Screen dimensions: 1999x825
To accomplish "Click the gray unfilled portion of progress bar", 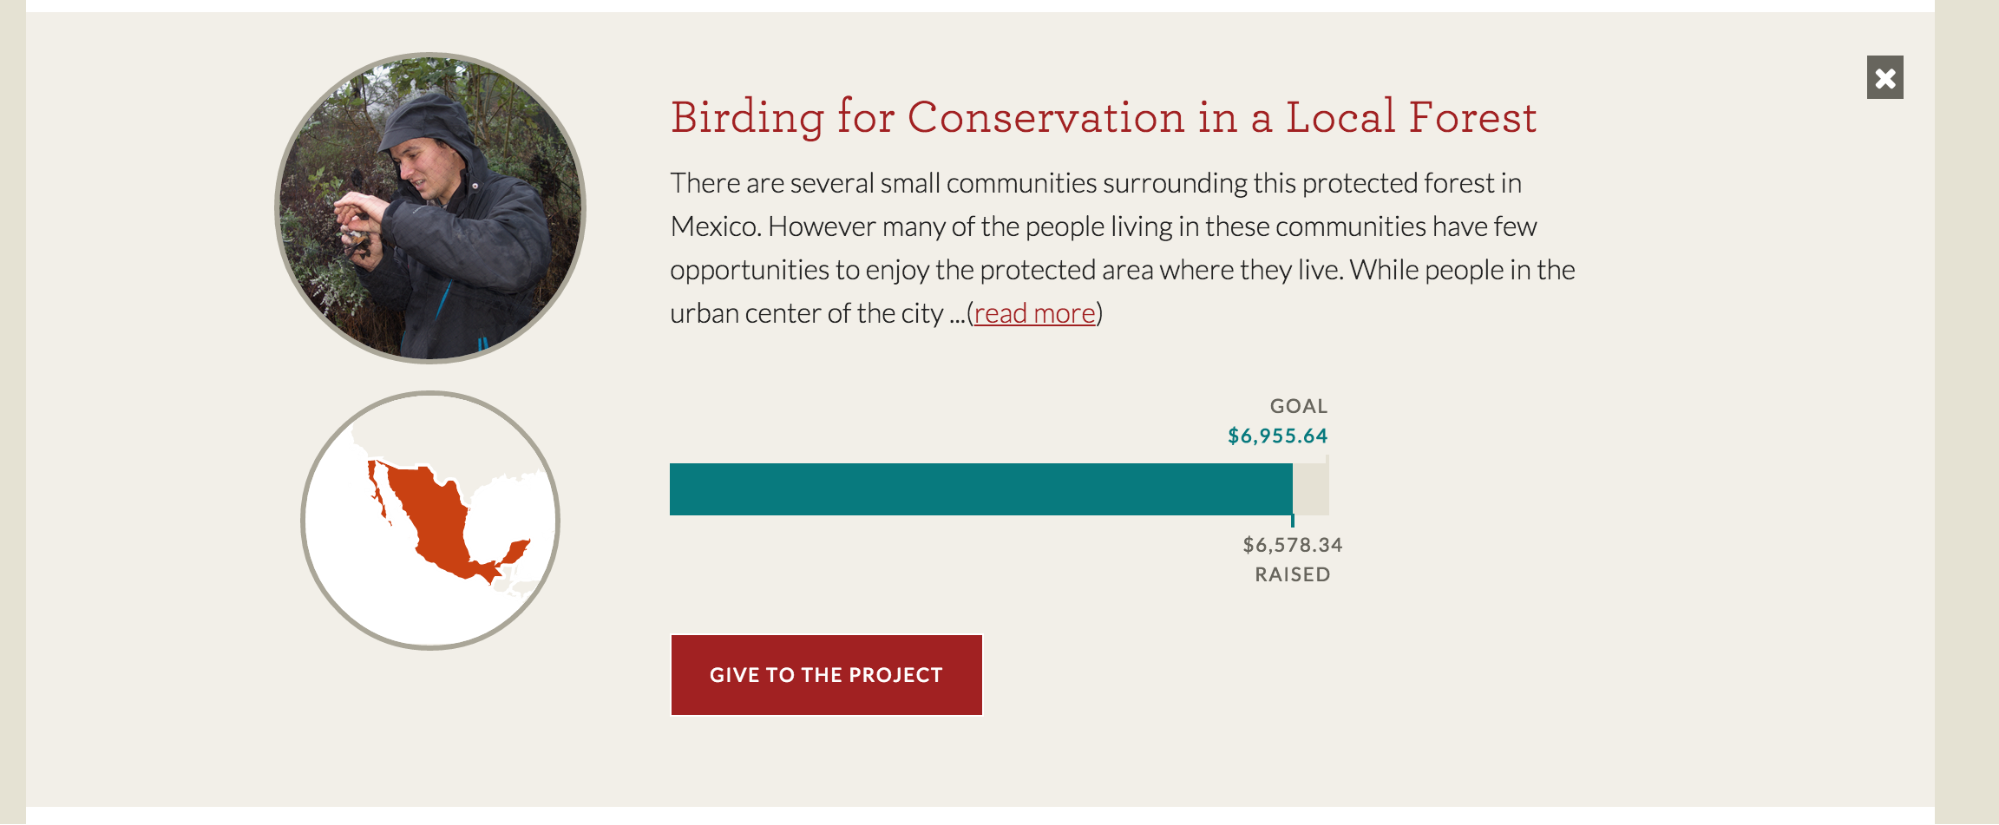I will coord(1312,490).
